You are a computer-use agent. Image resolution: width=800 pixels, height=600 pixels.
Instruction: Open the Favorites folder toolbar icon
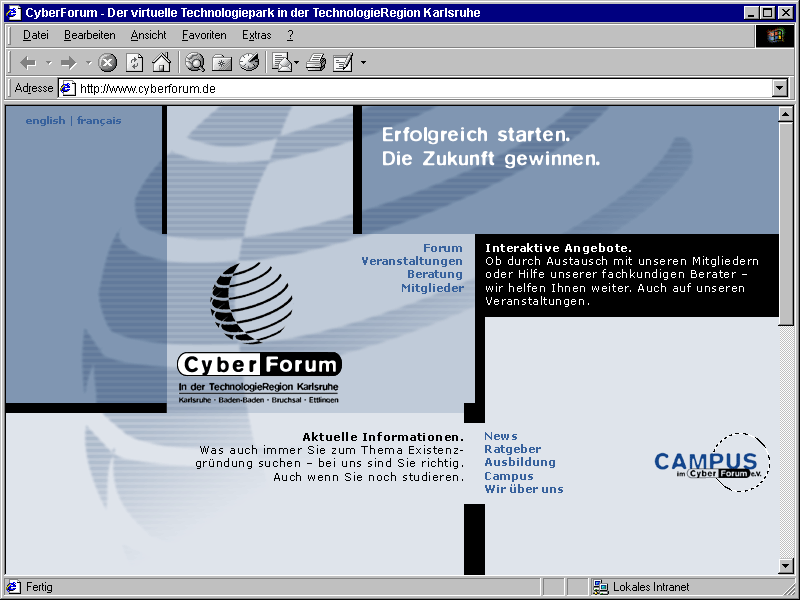tap(222, 63)
